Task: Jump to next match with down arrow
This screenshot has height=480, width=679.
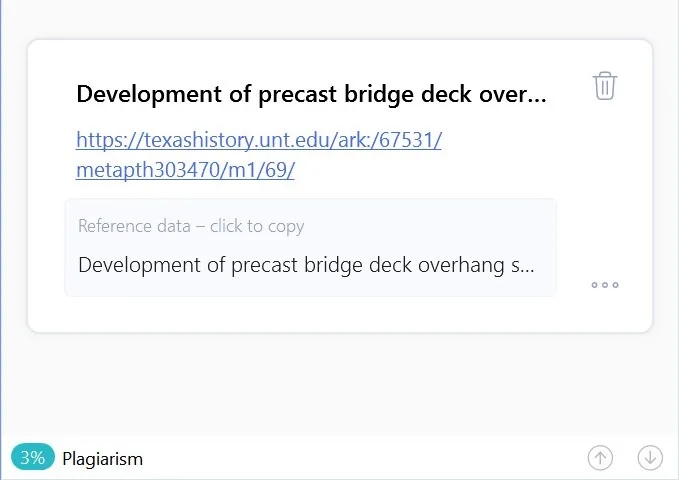Action: (650, 458)
